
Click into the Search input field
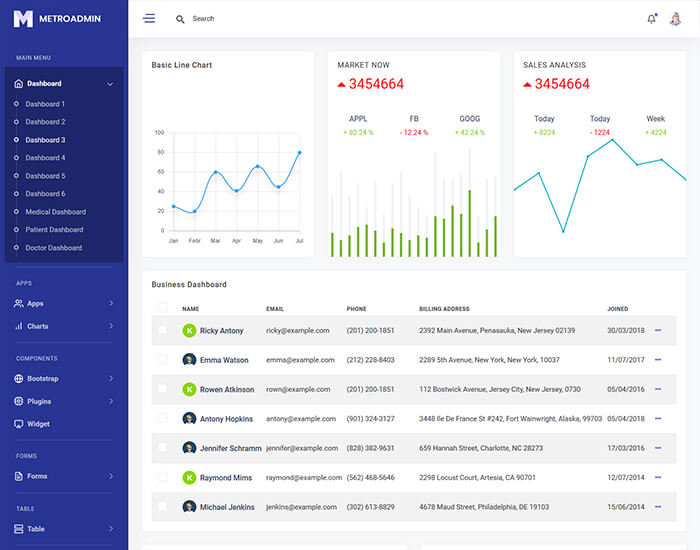point(300,19)
